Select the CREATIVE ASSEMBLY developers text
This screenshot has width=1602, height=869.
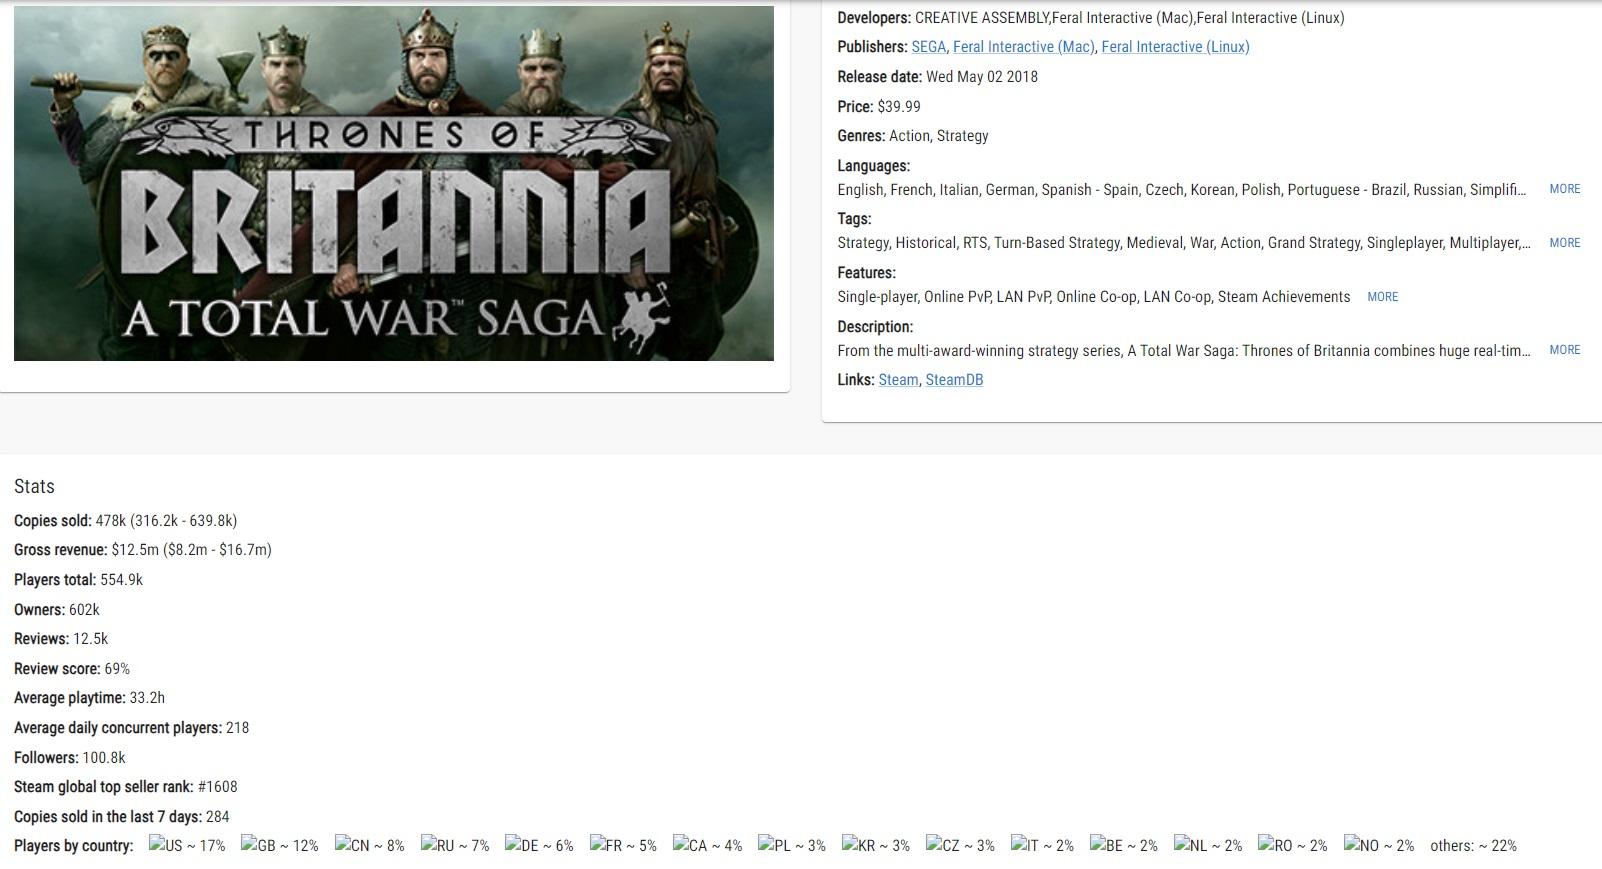click(x=982, y=18)
